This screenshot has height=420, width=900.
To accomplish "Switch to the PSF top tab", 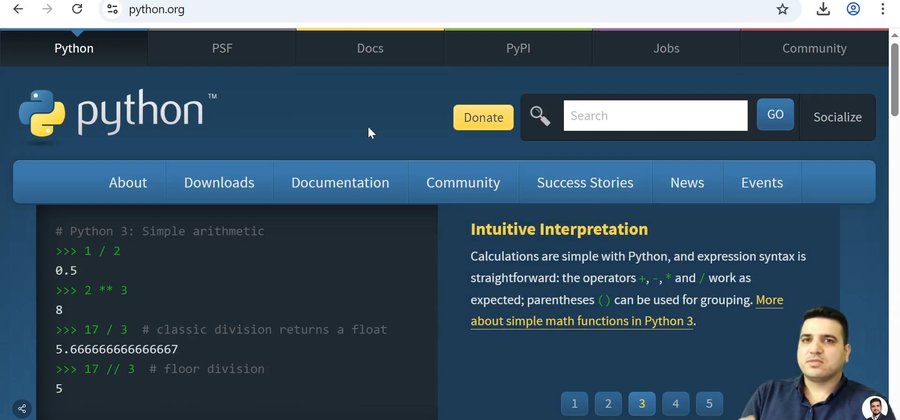I will coord(222,48).
